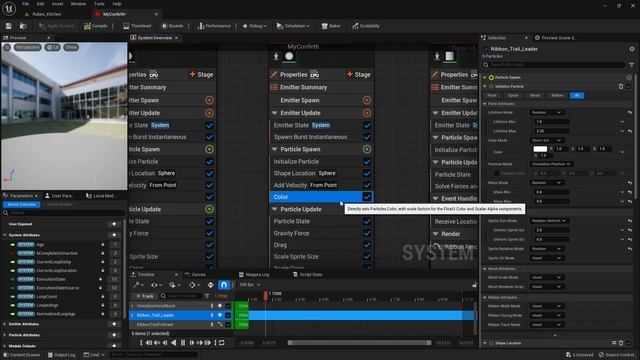Open the 240 fps frame rate dropdown
Screen dimensions: 640x360
[249, 284]
